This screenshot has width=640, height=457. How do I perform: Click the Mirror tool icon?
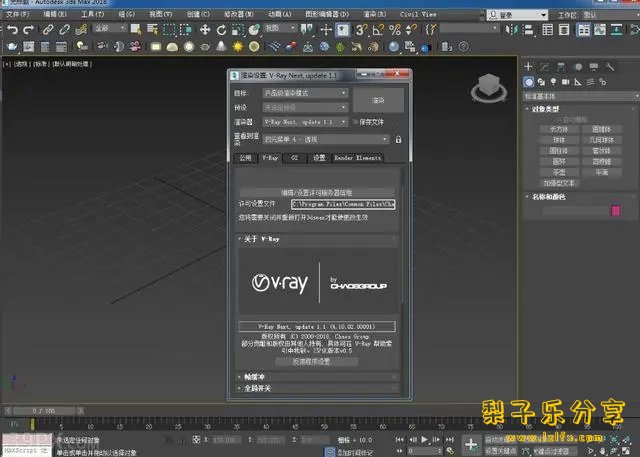point(511,29)
